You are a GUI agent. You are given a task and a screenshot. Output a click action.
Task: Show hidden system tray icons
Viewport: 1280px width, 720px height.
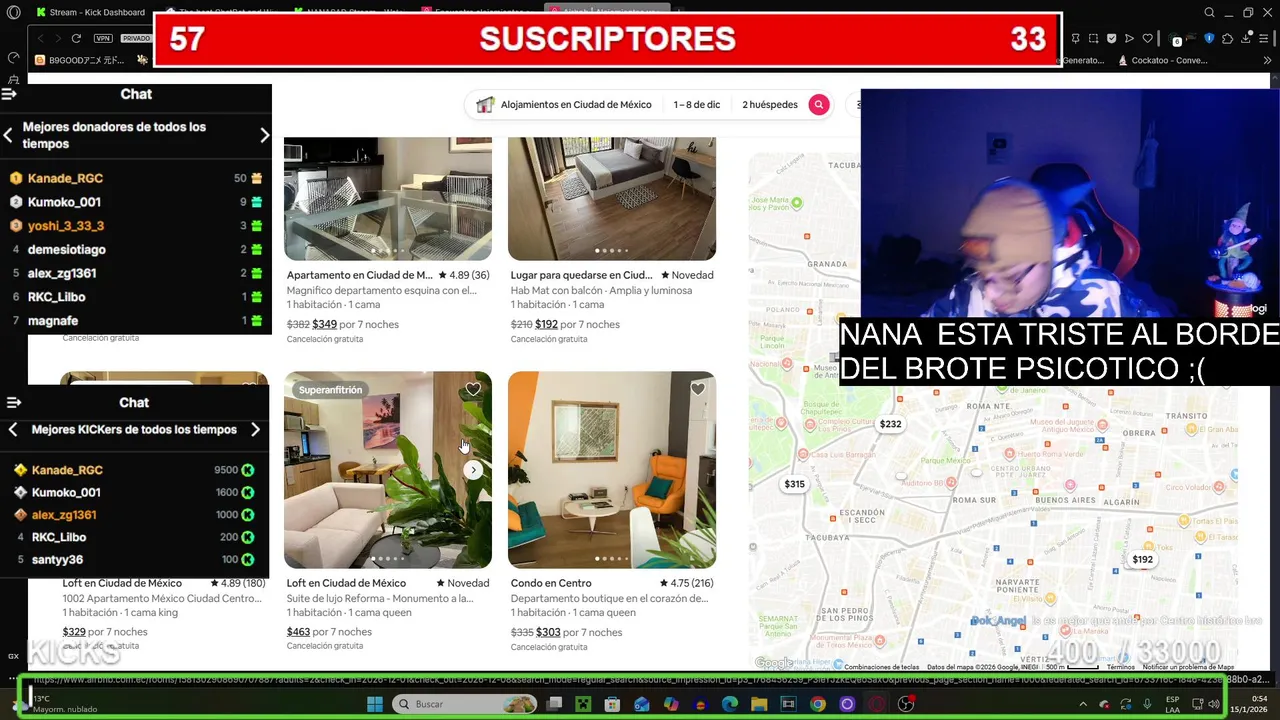[x=1083, y=704]
